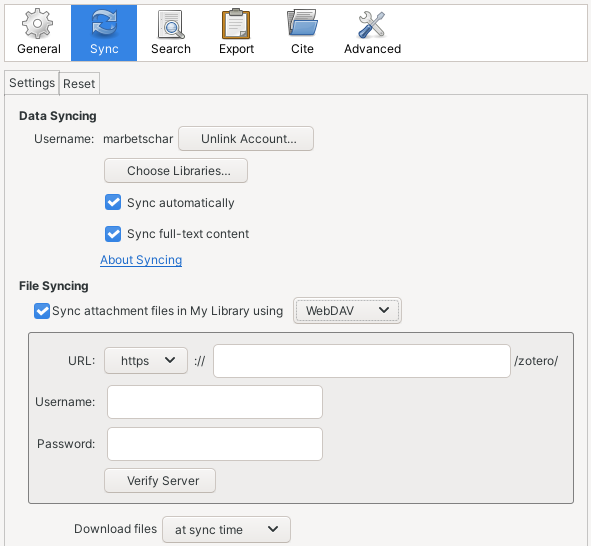
Task: Click the Choose Libraries button
Action: click(x=176, y=171)
